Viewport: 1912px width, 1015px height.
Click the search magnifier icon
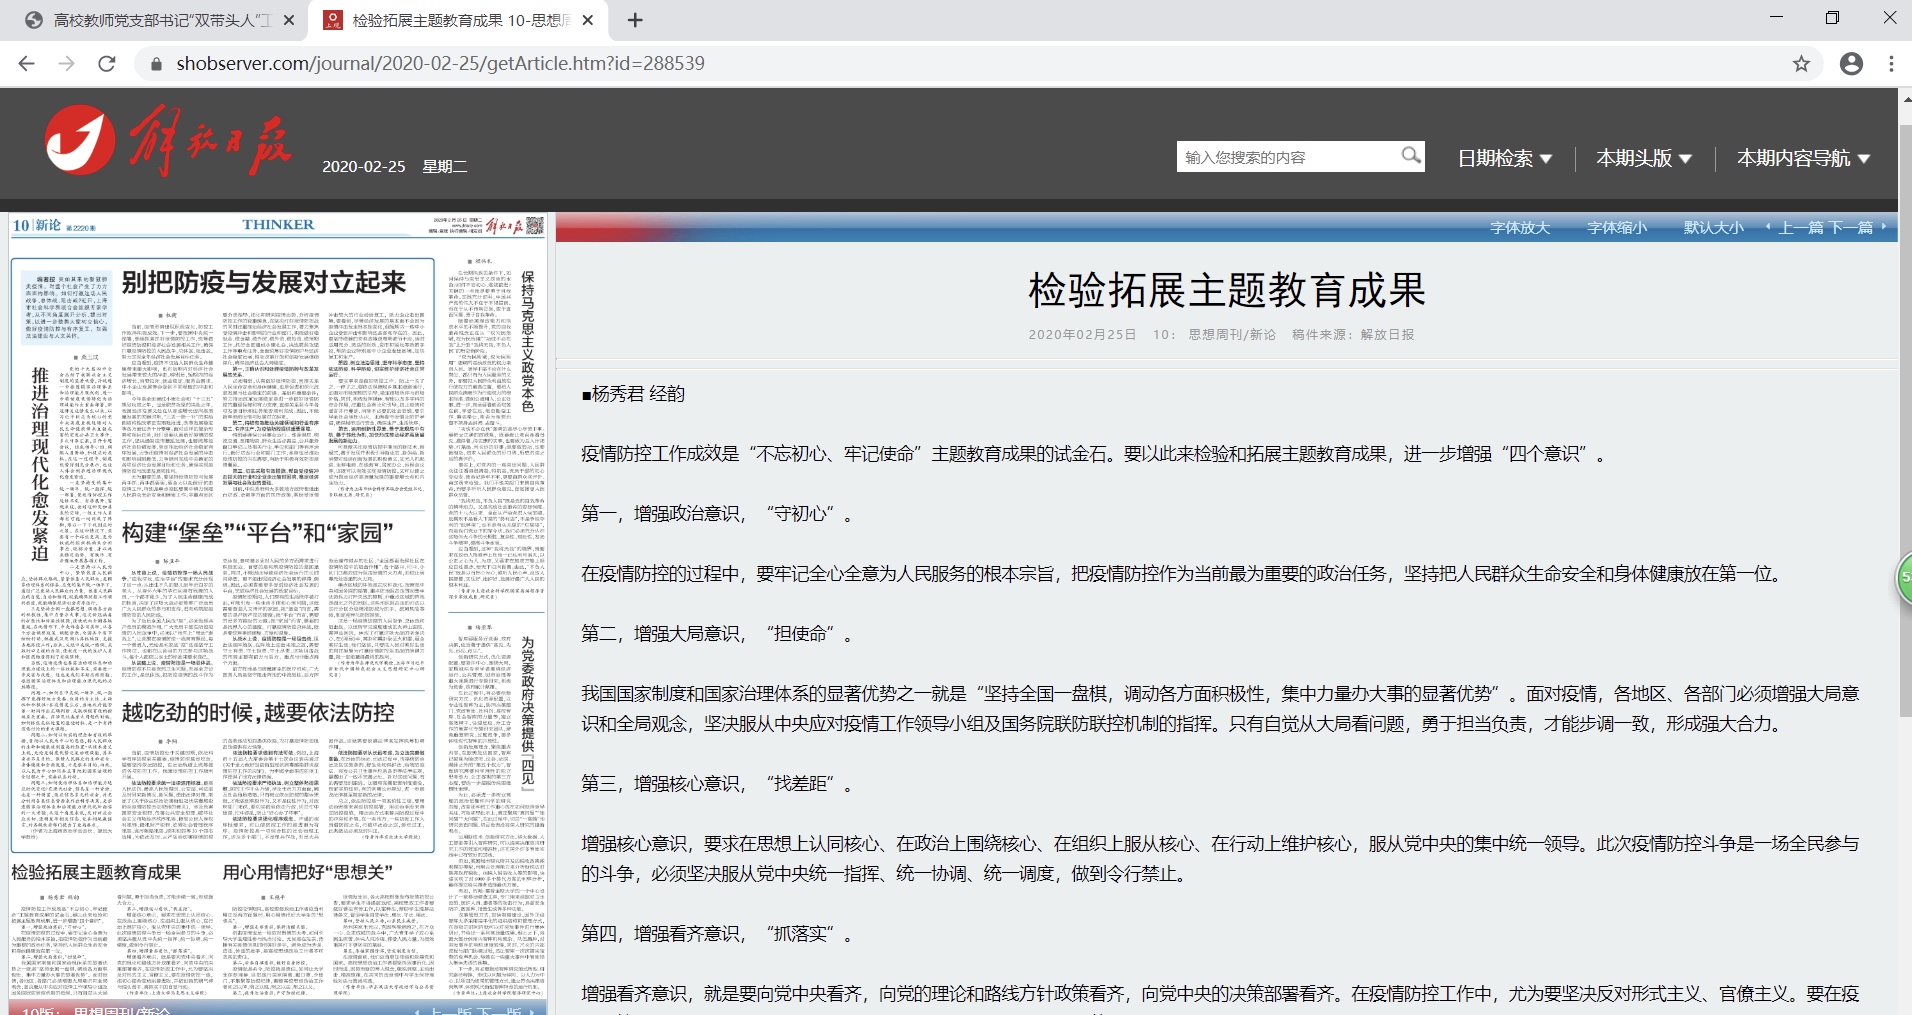[1410, 155]
